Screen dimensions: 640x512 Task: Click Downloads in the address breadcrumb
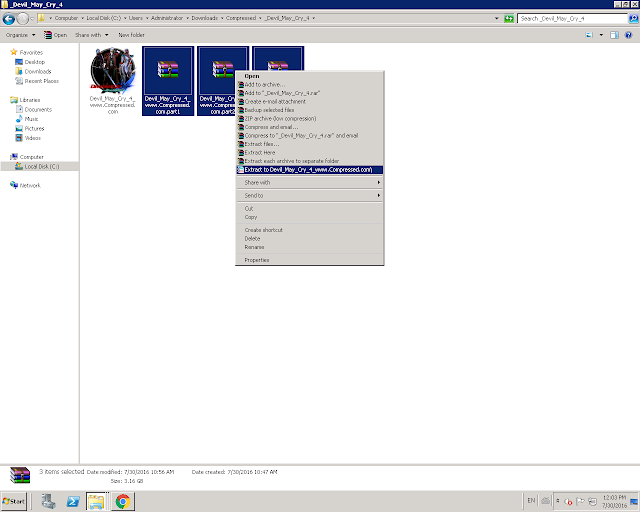204,18
